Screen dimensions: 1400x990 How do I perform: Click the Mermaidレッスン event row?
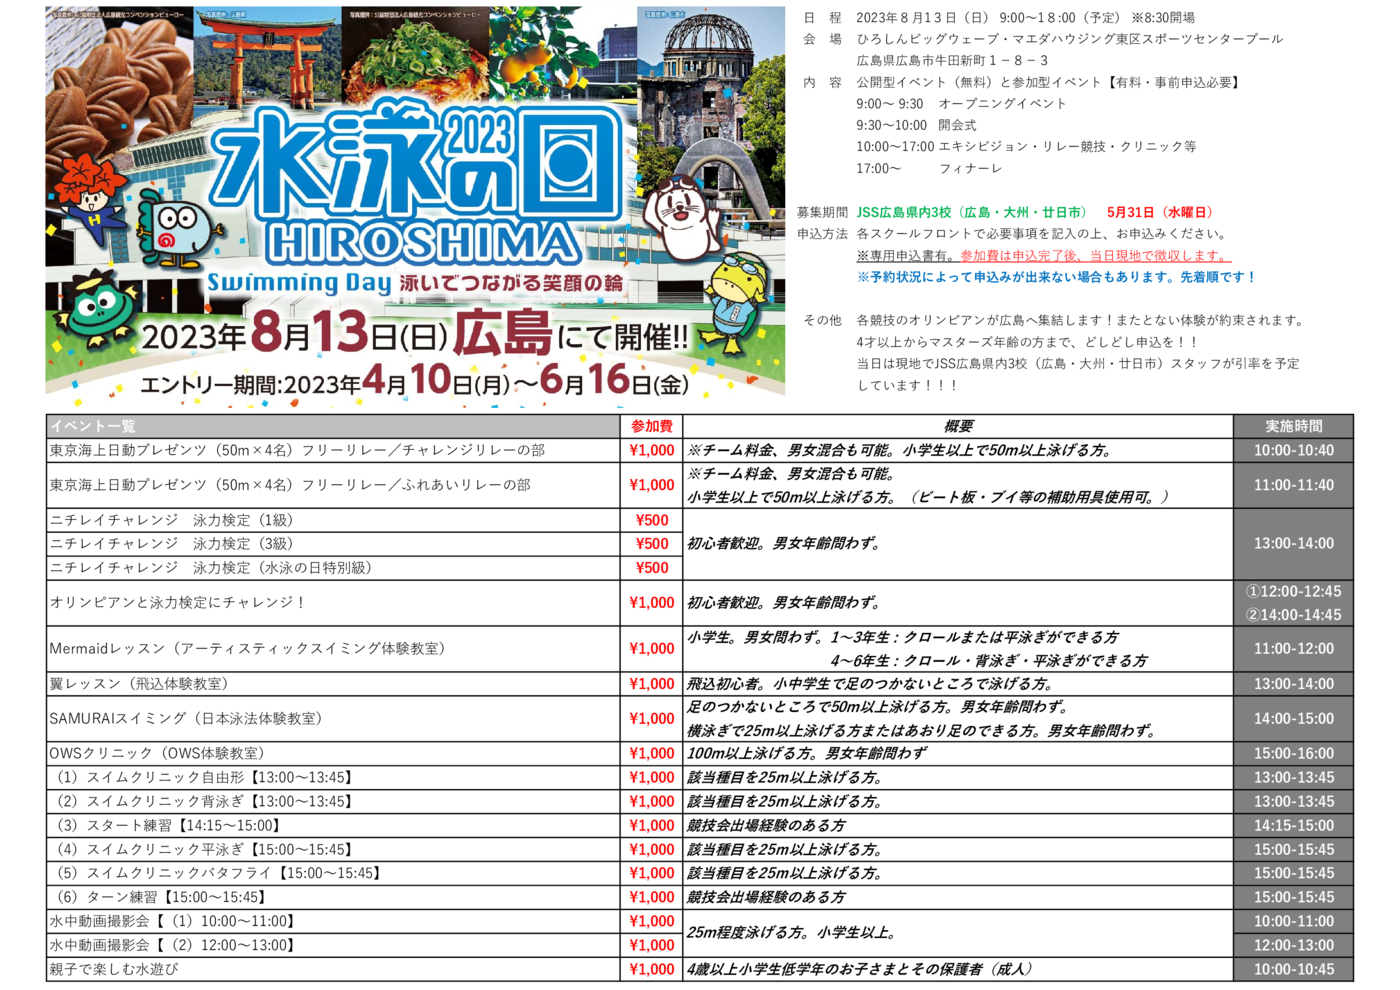(333, 649)
